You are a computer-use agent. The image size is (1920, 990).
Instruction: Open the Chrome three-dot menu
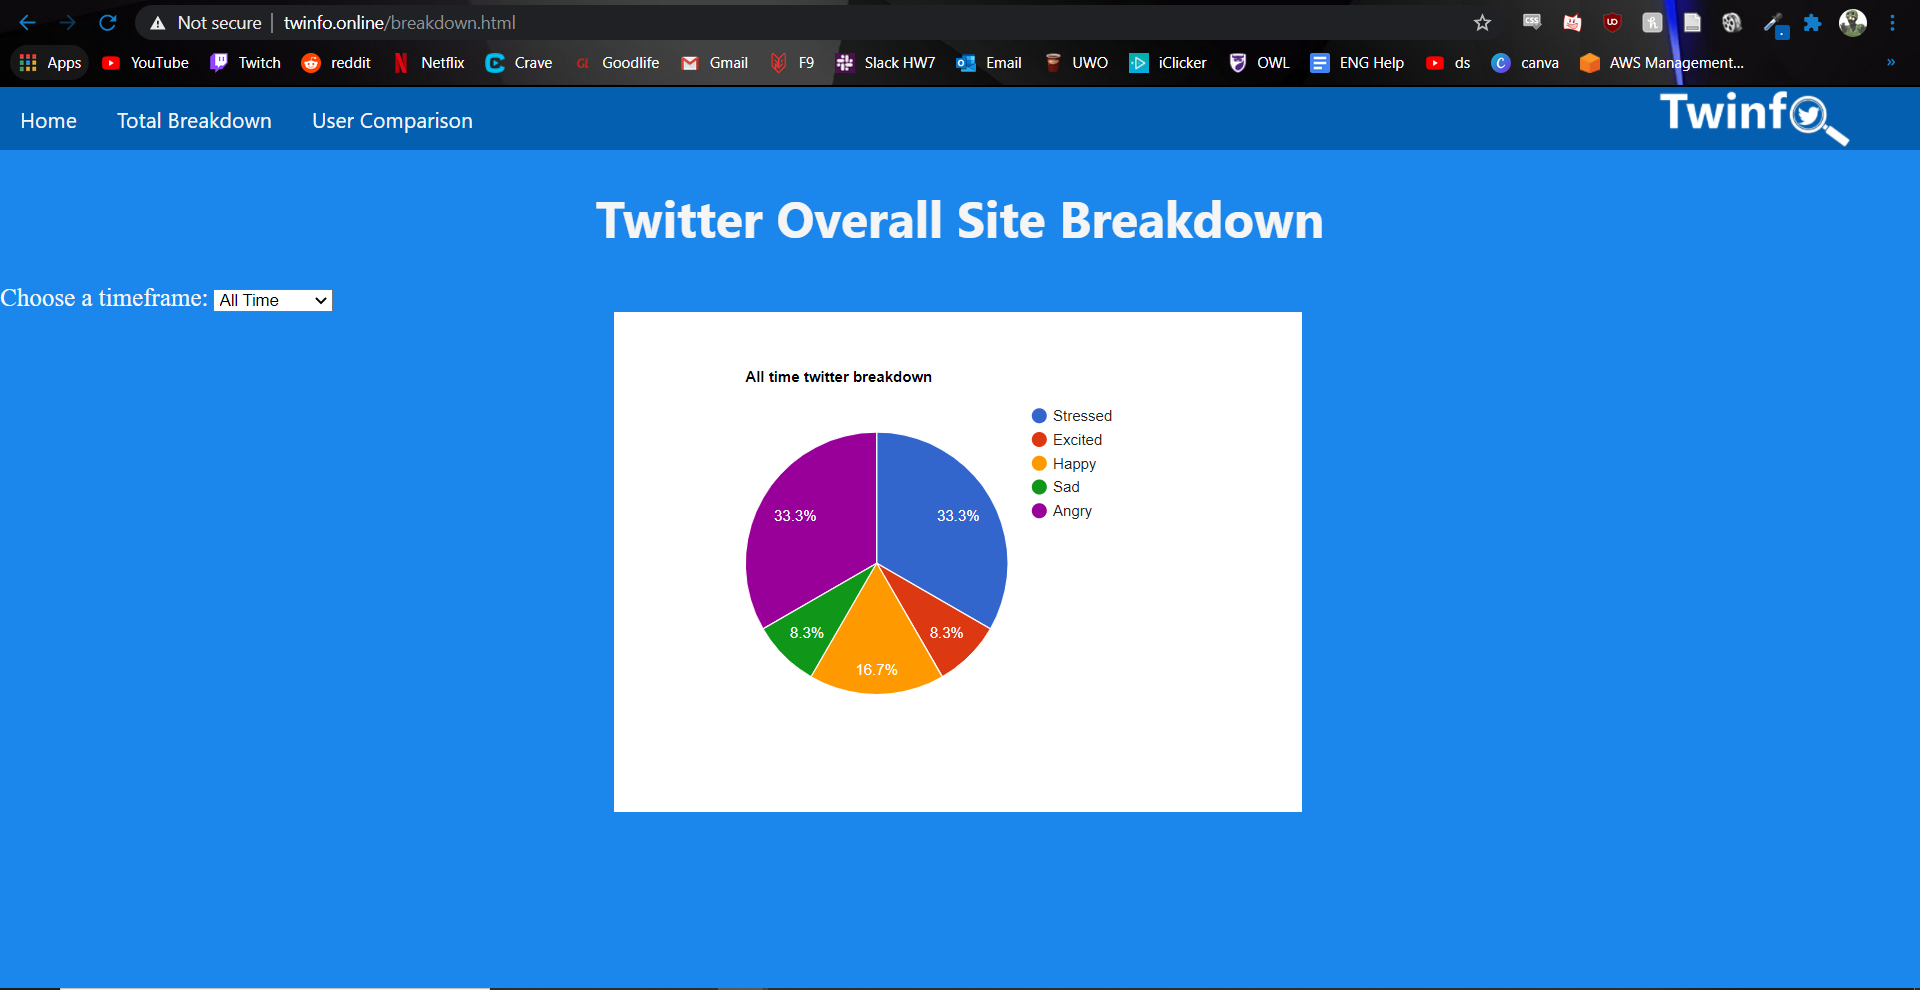tap(1892, 22)
